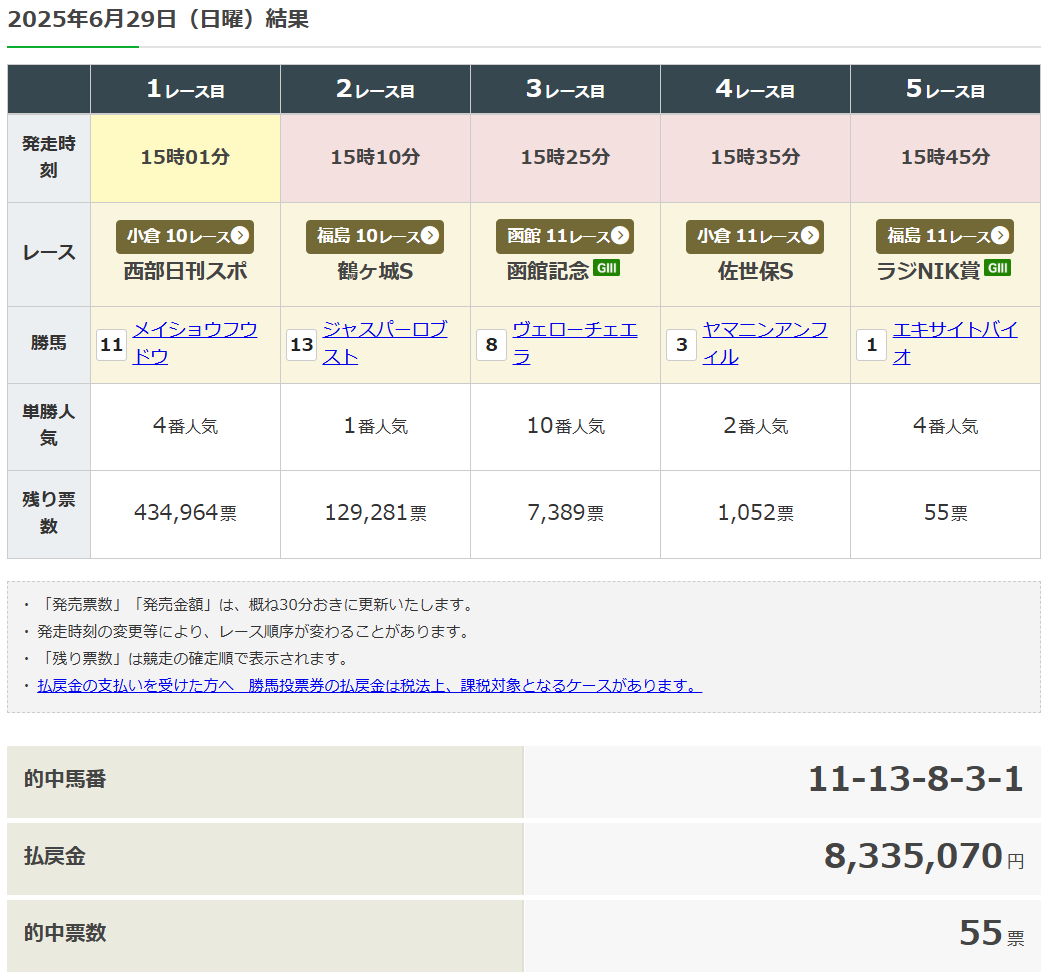This screenshot has height=979, width=1045.
Task: Click 2番人気 popularity cell
Action: point(755,427)
